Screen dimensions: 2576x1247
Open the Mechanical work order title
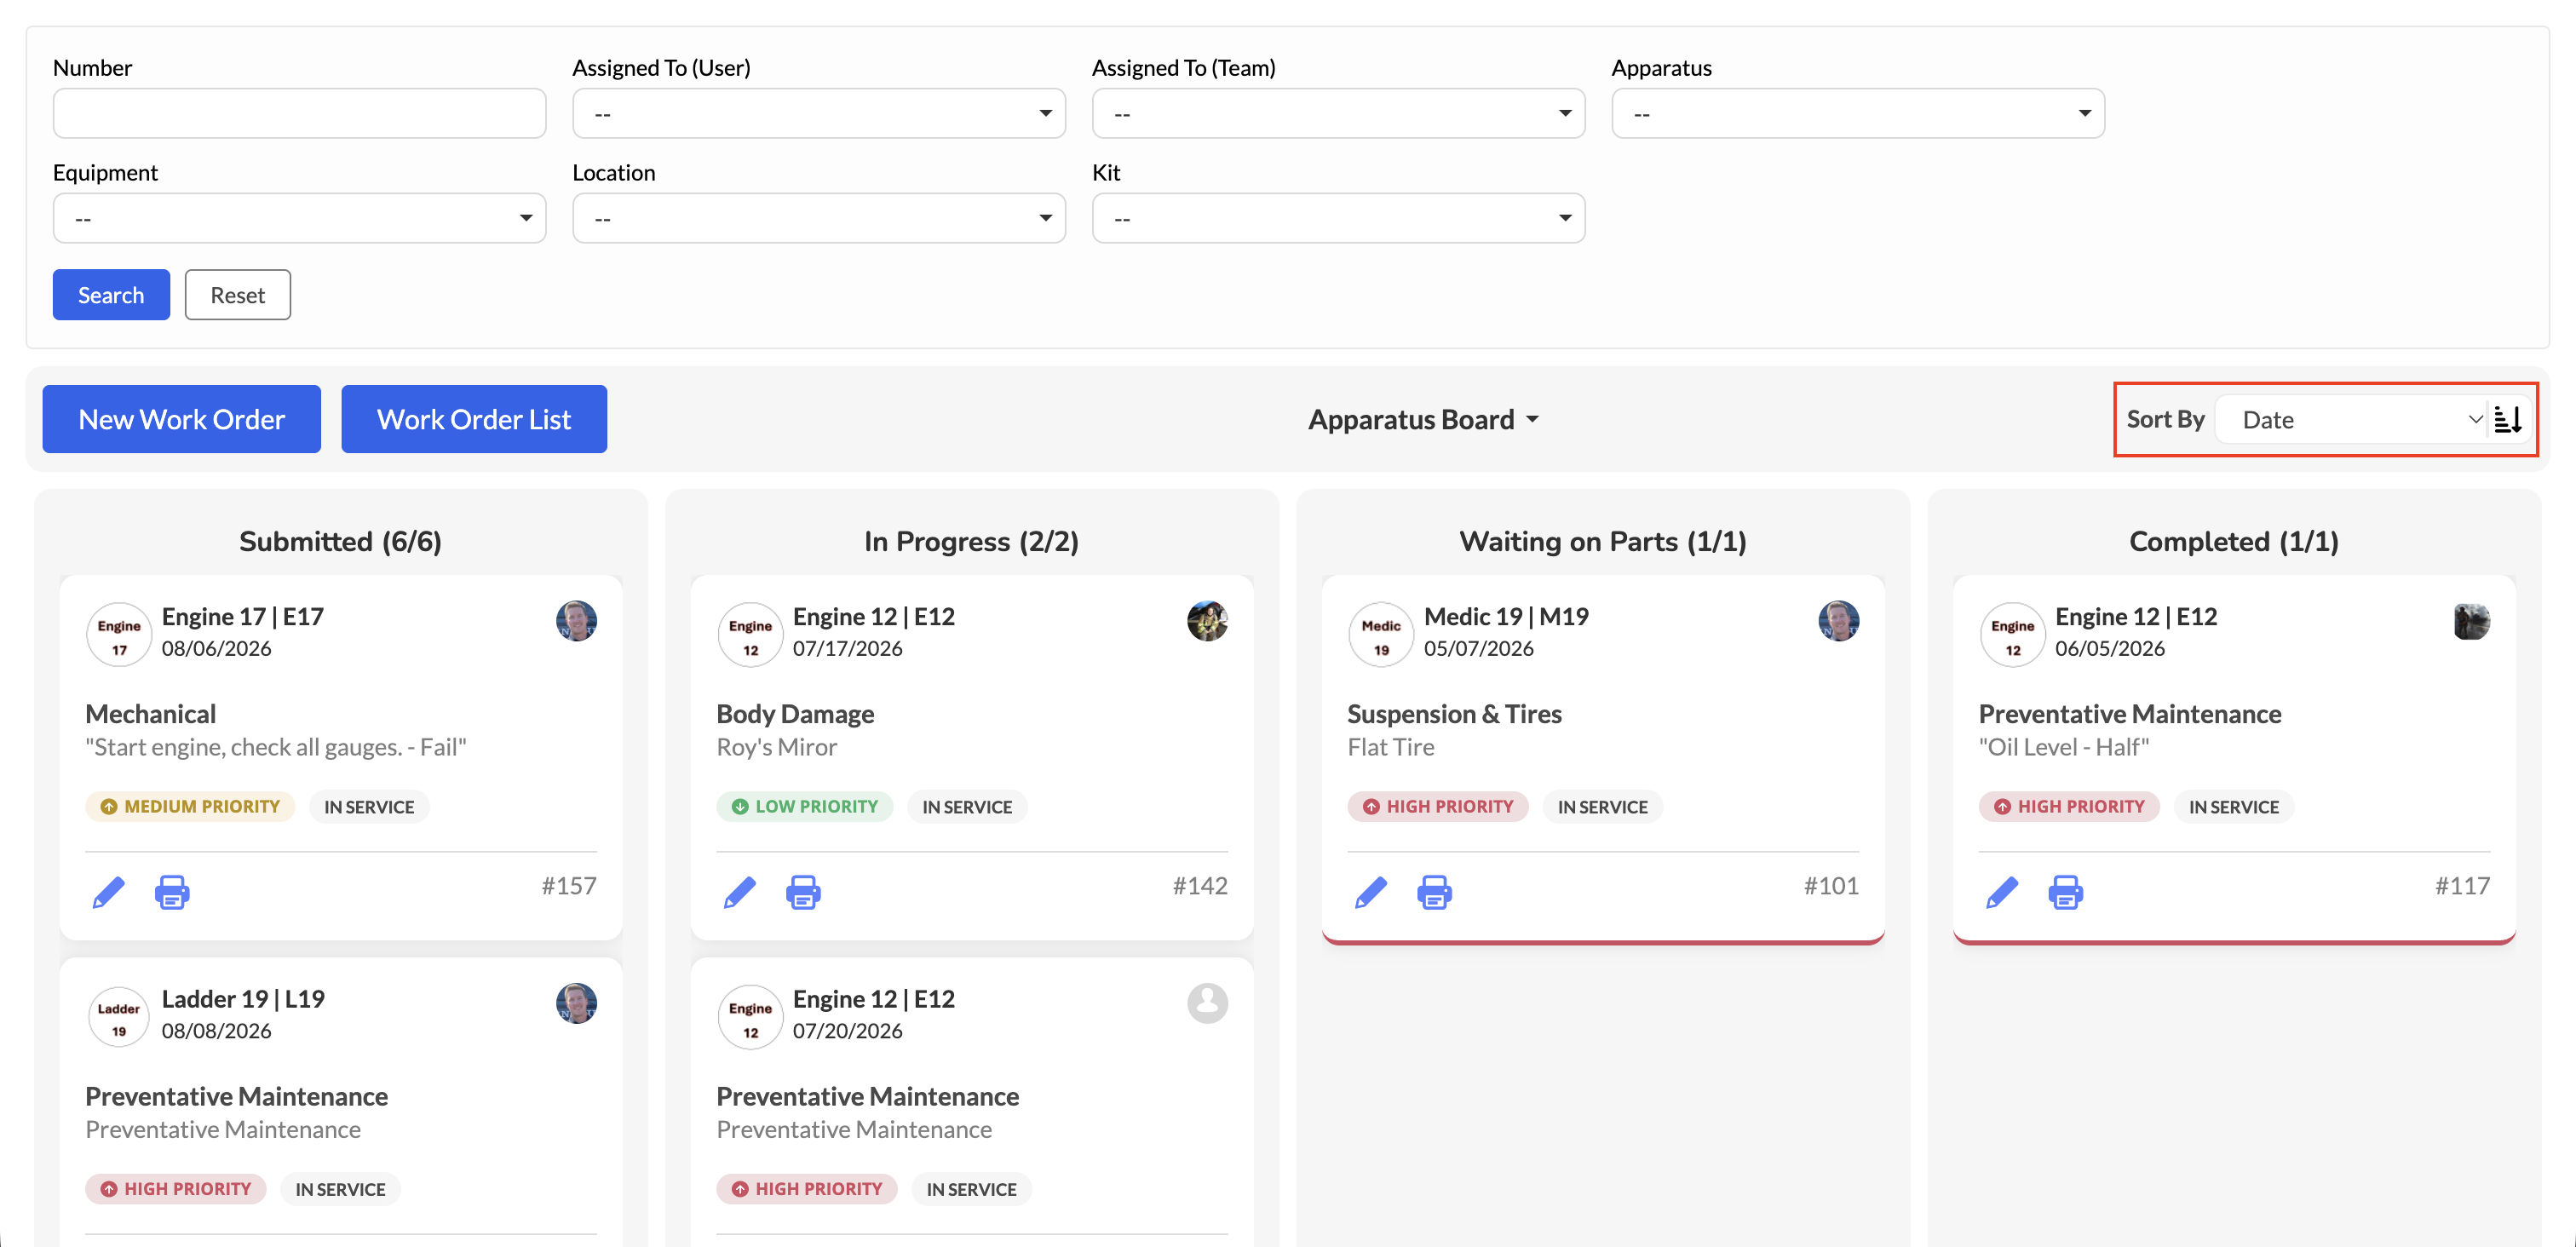(150, 714)
